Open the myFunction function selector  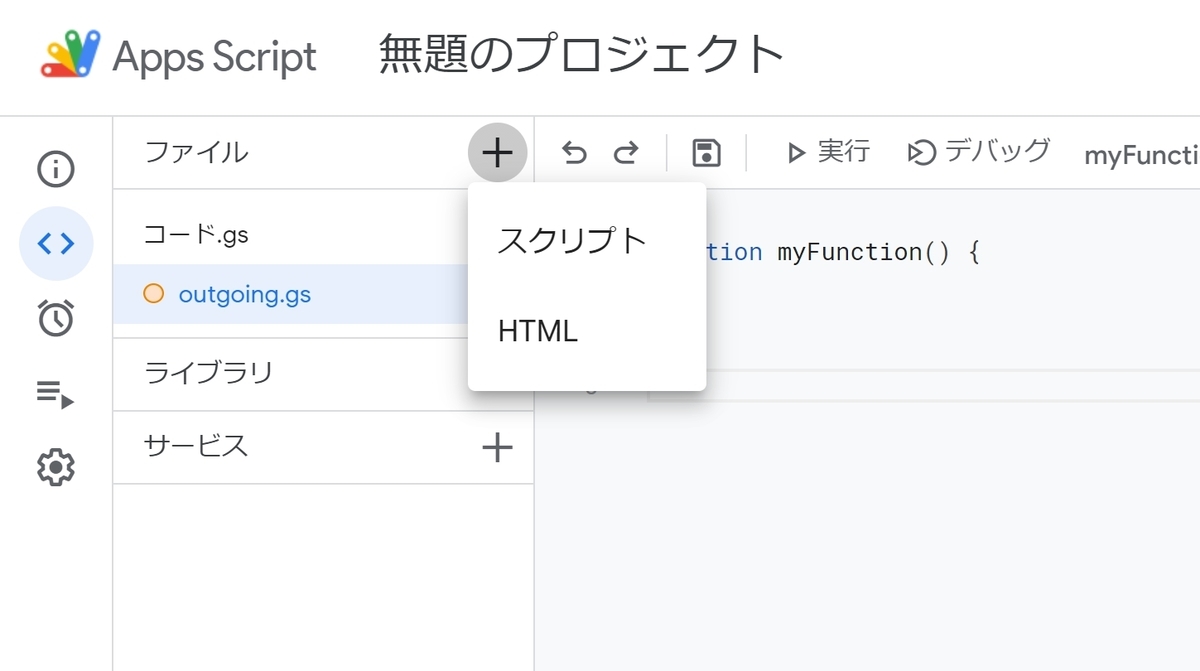(x=1143, y=151)
